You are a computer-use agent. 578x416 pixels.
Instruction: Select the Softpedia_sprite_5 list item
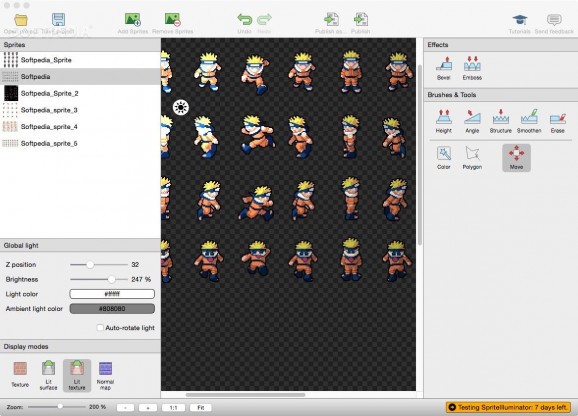[x=80, y=143]
